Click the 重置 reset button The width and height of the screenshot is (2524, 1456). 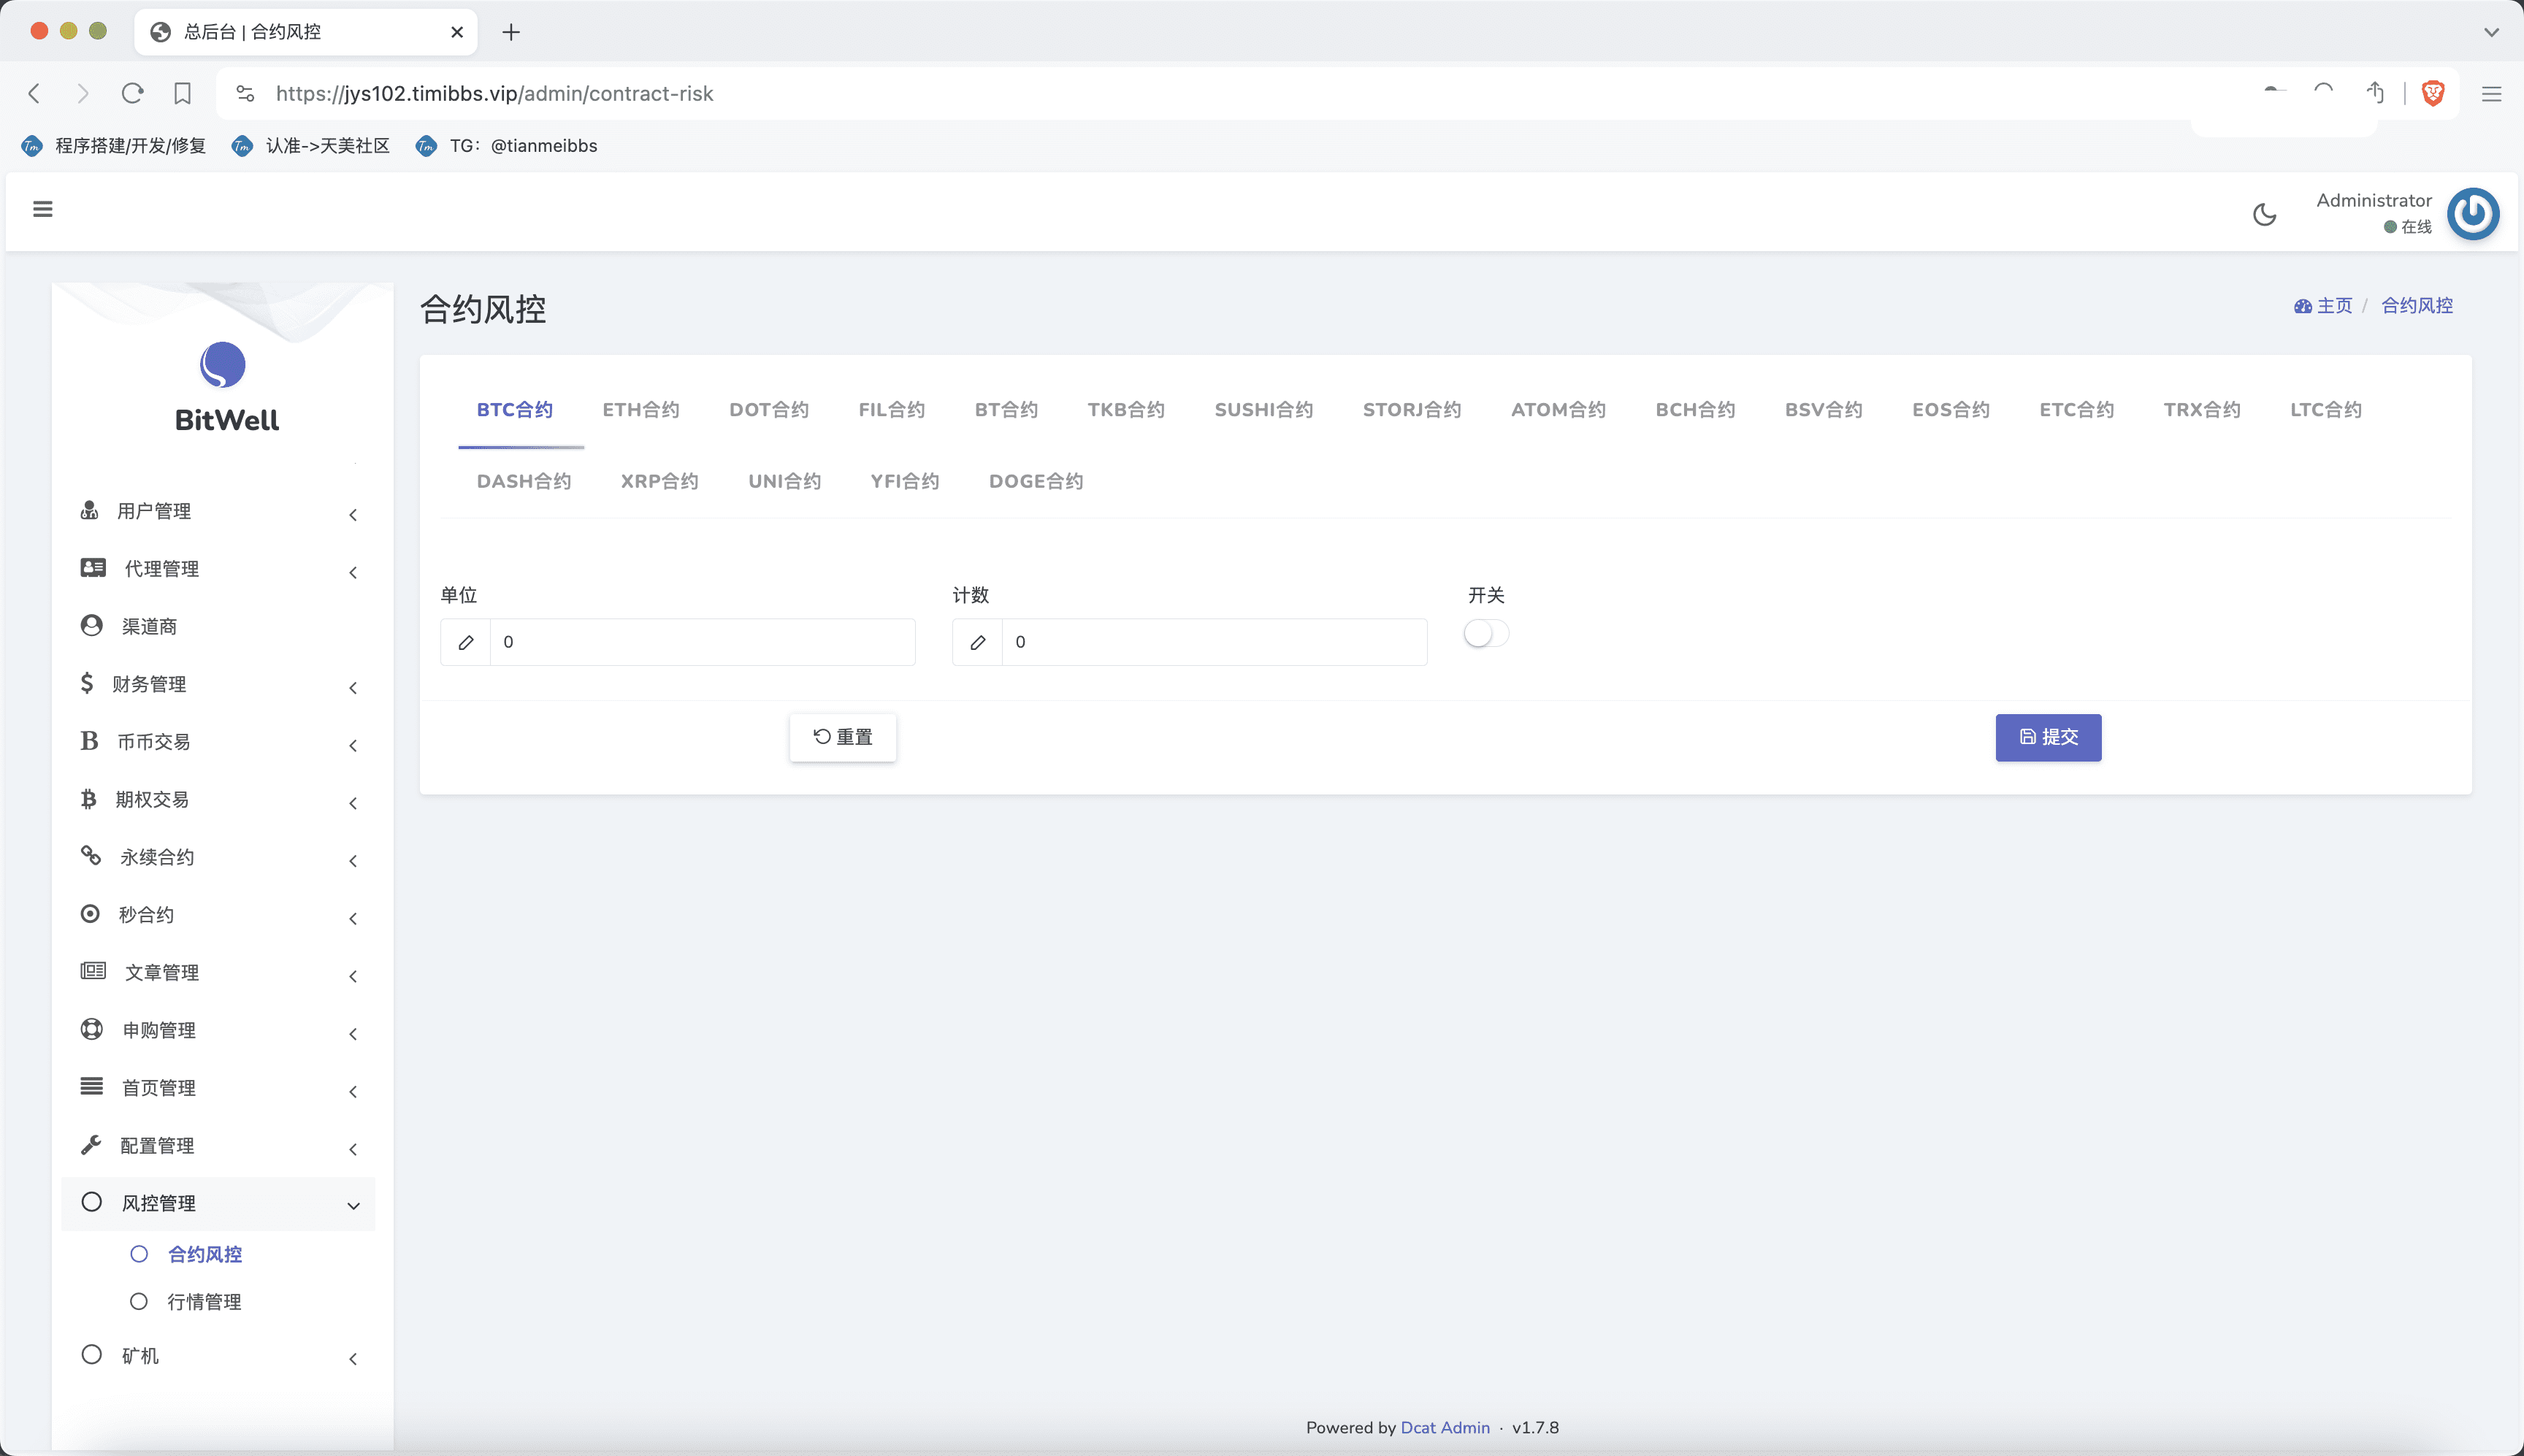[x=843, y=737]
